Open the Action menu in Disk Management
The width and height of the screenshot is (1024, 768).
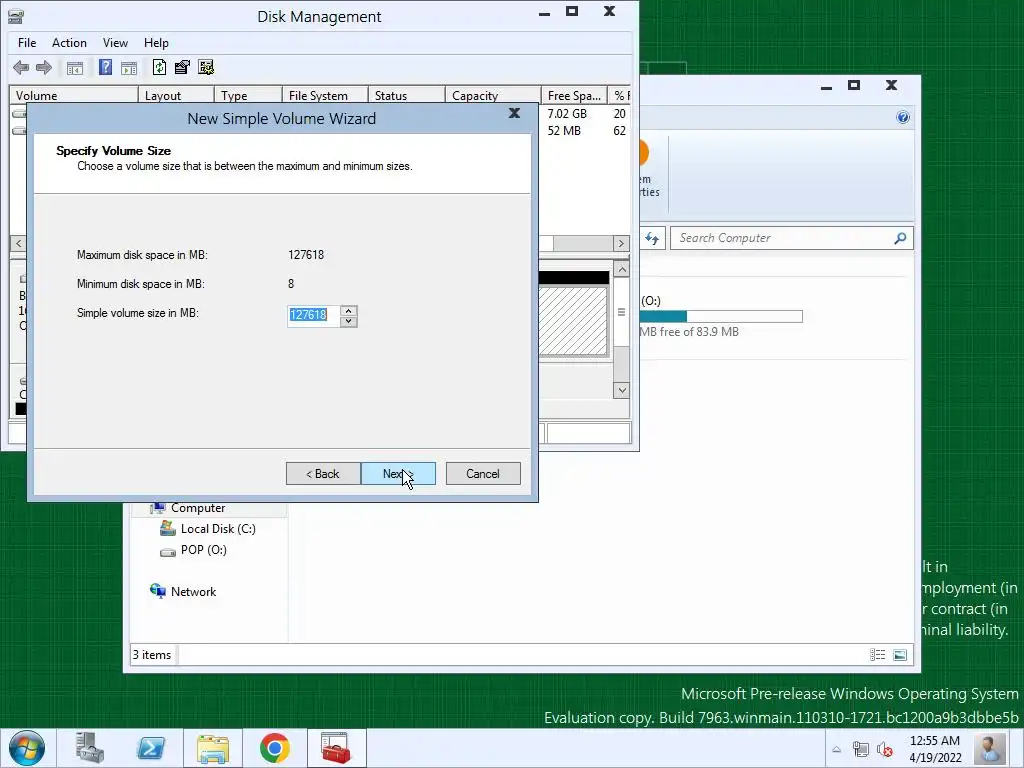point(69,42)
